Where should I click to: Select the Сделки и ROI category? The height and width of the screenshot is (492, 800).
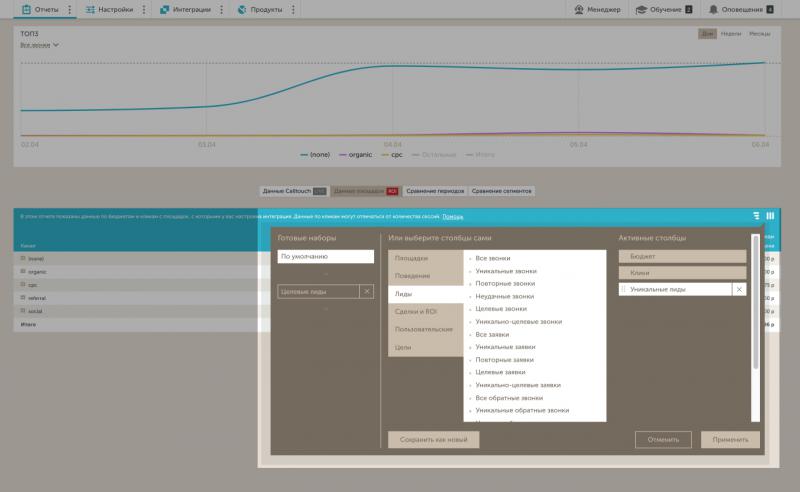[416, 311]
